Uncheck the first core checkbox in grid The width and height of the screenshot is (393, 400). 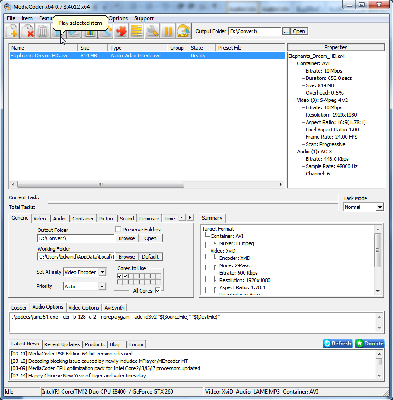[120, 276]
